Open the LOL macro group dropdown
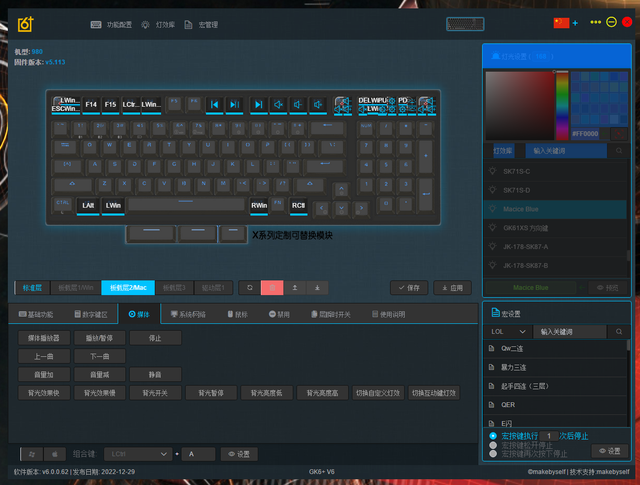640x485 pixels. click(x=508, y=331)
